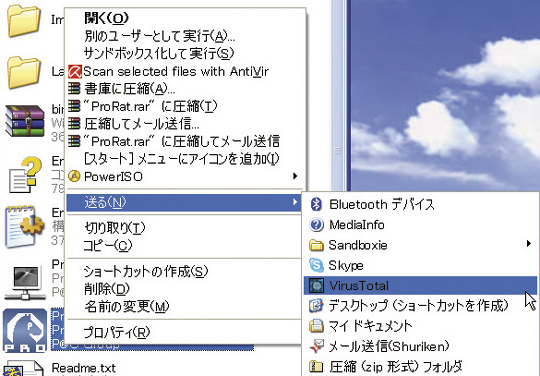
Task: Expand the 送る(N) submenu arrow
Action: [x=295, y=202]
